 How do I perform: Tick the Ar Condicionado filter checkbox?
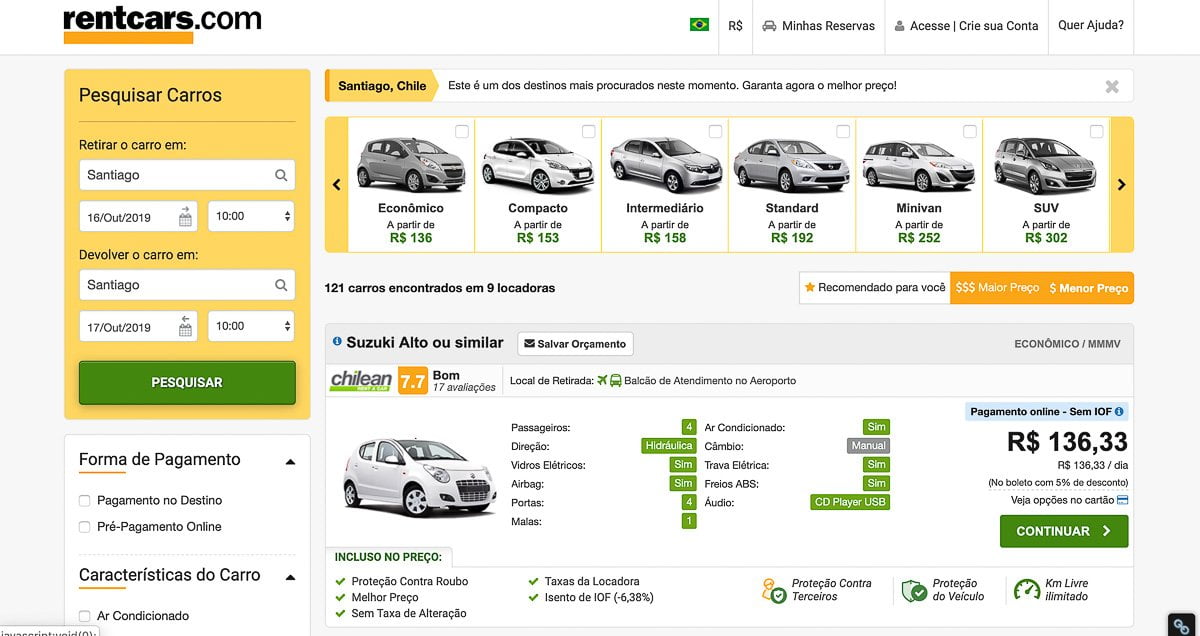click(x=85, y=616)
